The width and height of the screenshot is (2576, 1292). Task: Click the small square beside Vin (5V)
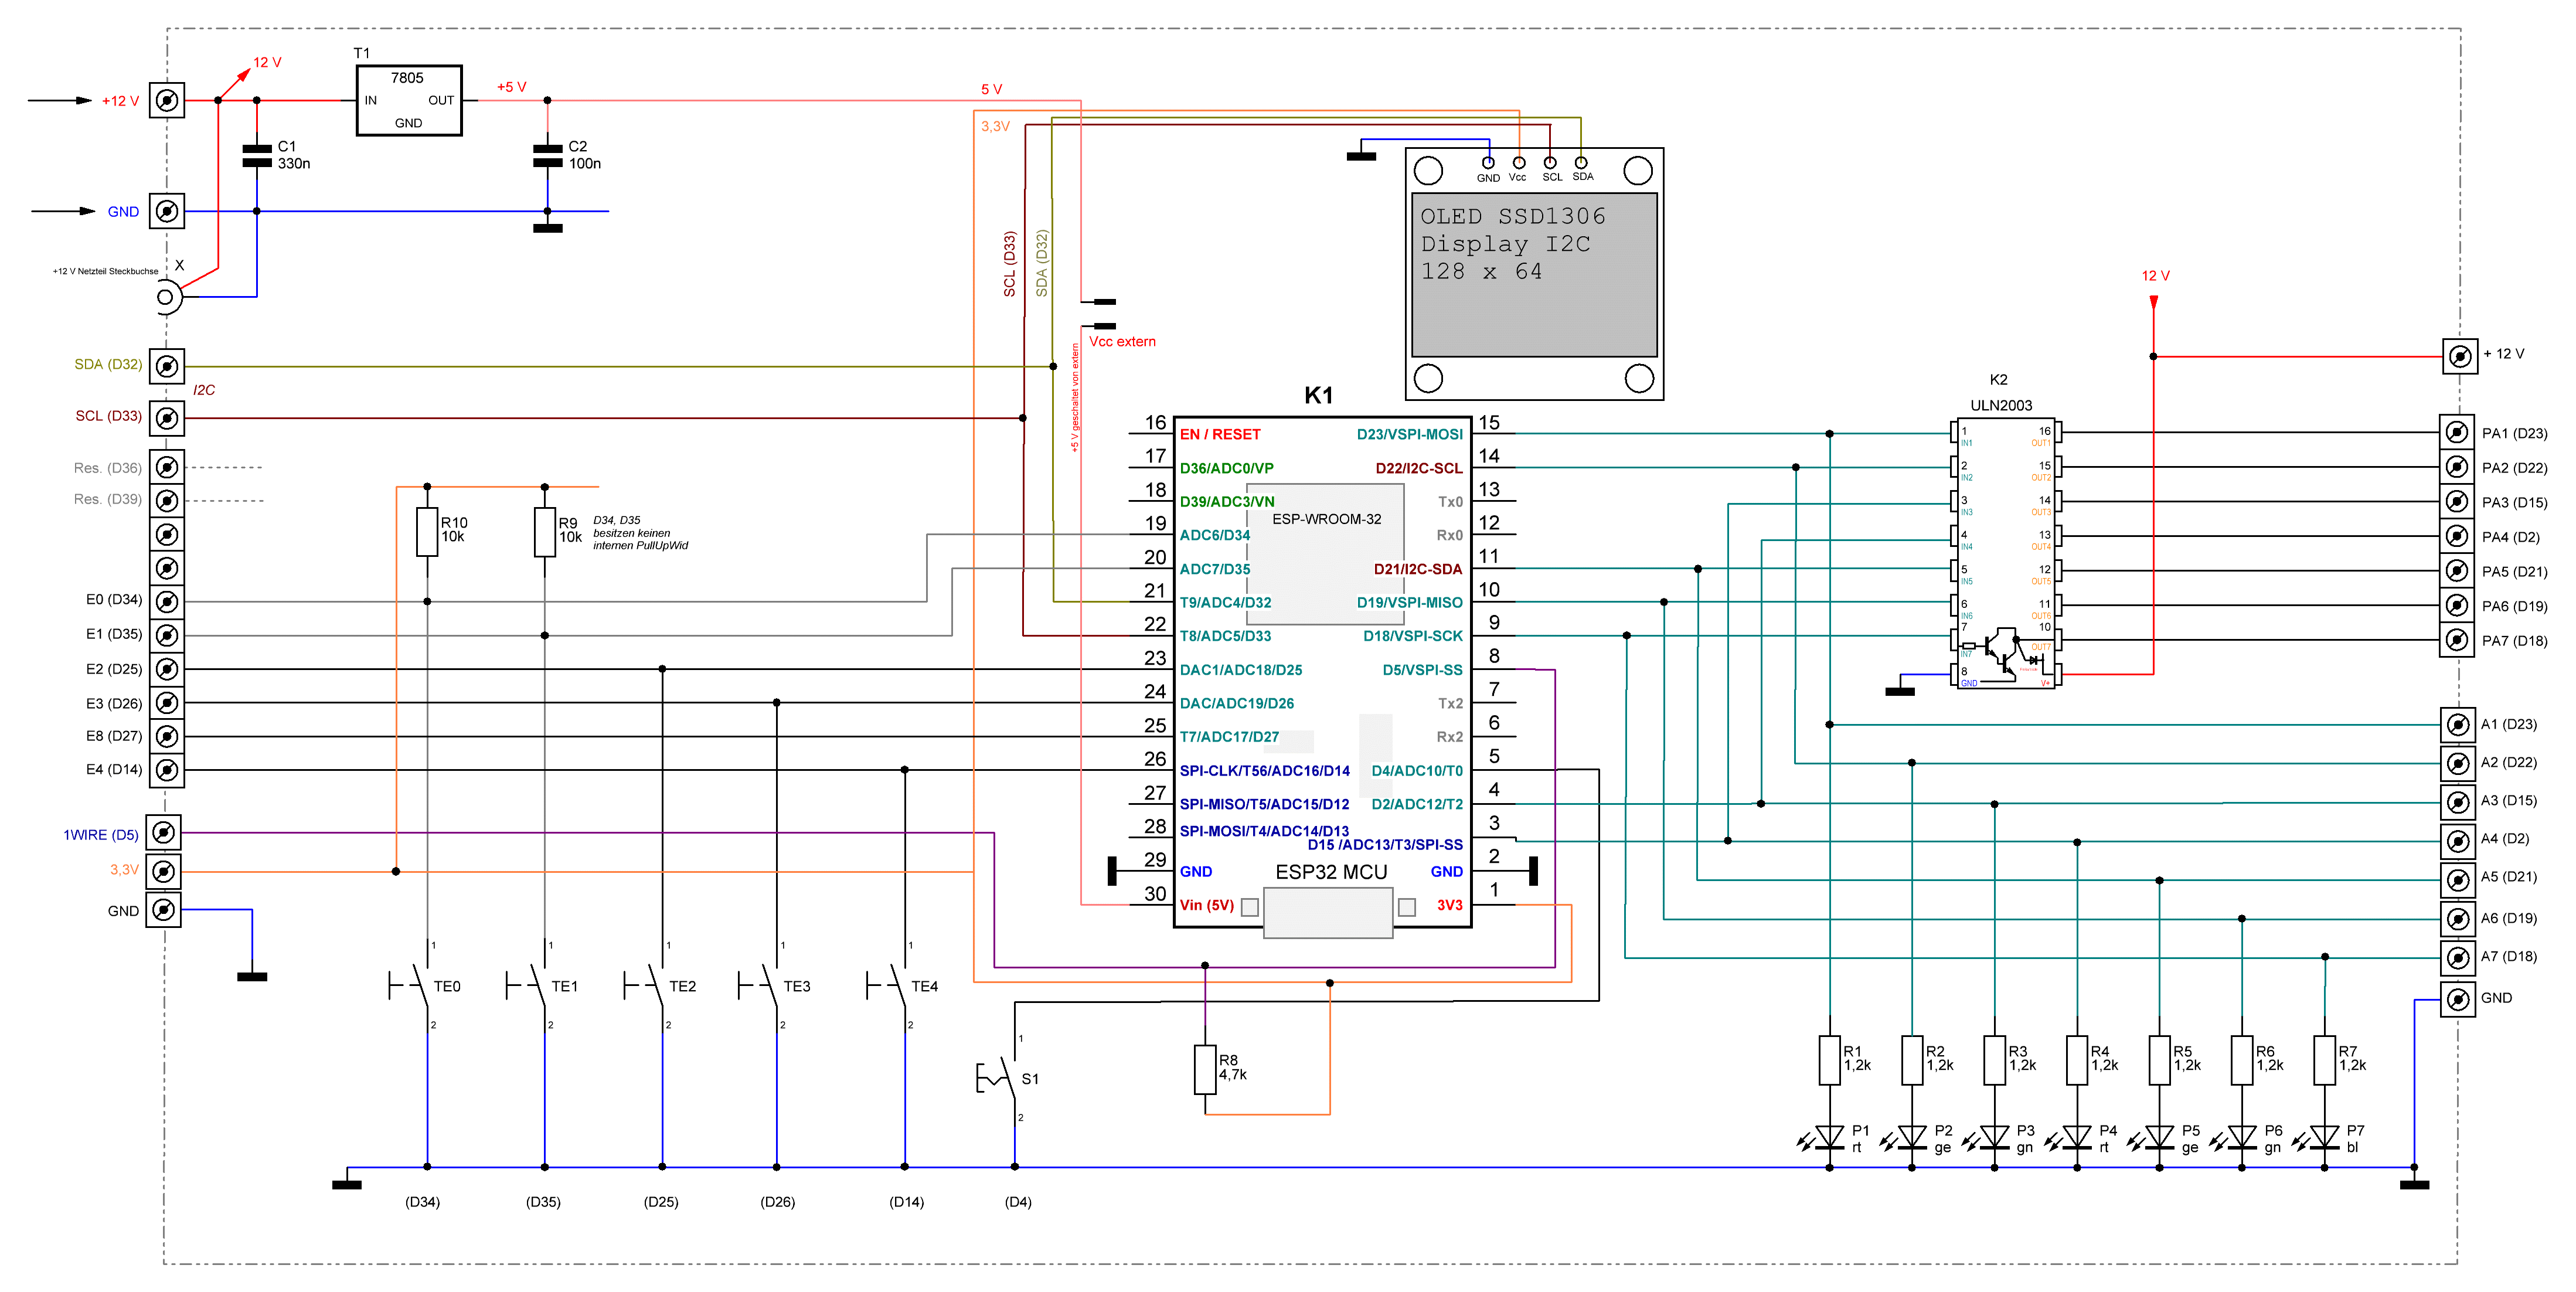coord(1249,907)
